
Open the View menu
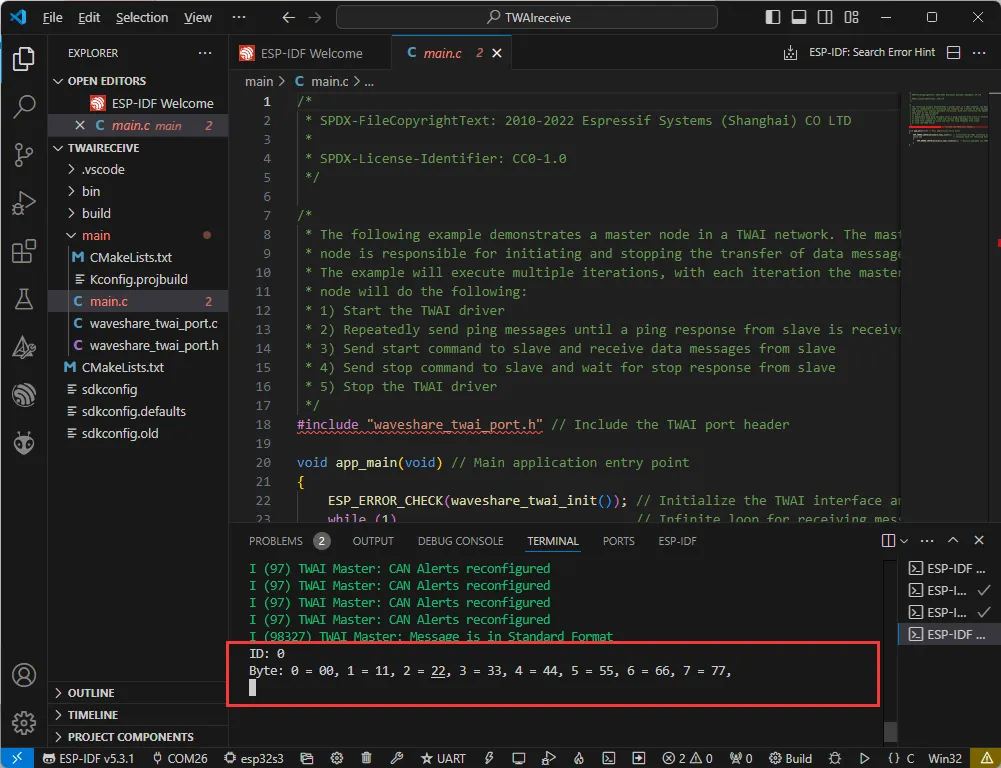[x=198, y=17]
